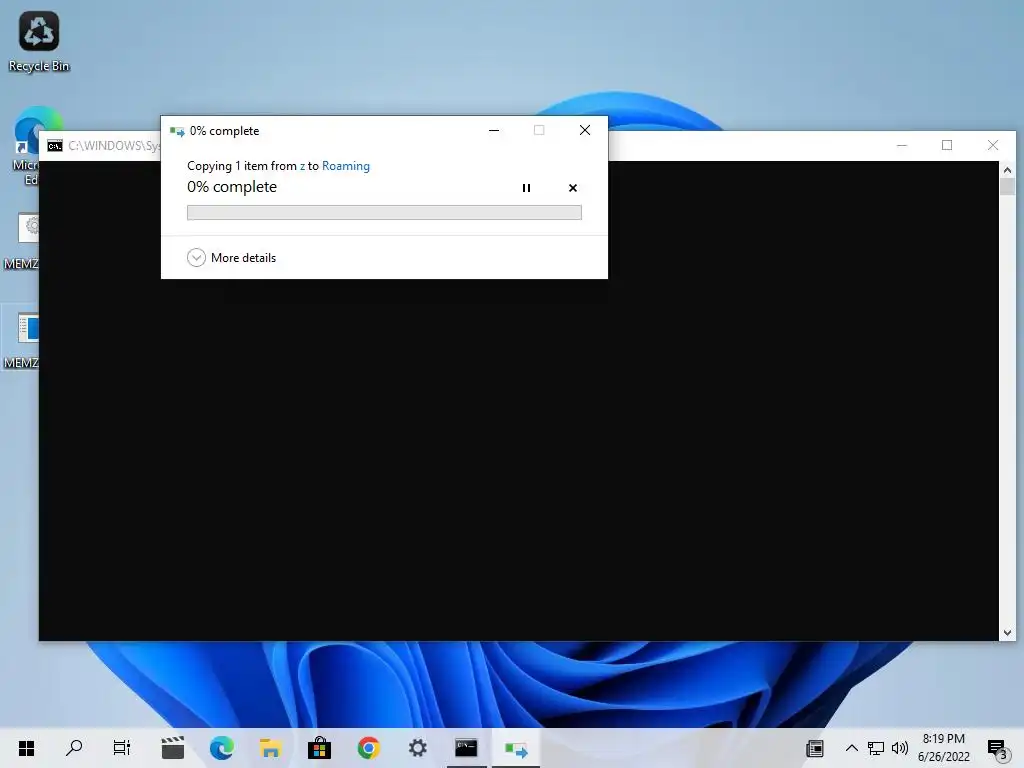Select the upper MEMZ desktop file
The height and width of the screenshot is (768, 1024).
click(x=20, y=240)
